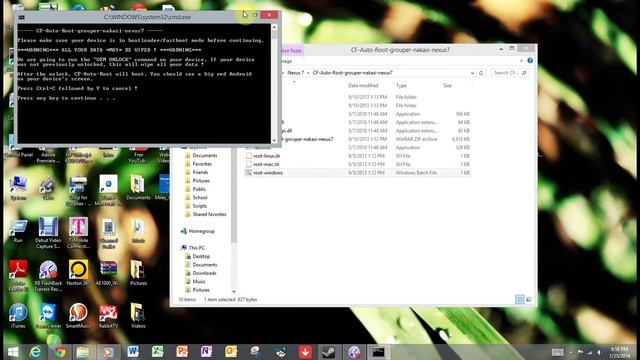Image resolution: width=640 pixels, height=360 pixels.
Task: Open Documents folder on the desktop
Action: click(138, 188)
